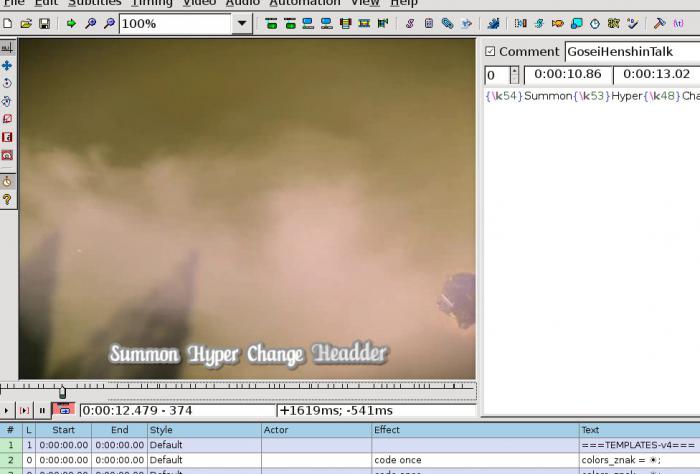The image size is (700, 474).
Task: Open Options hammer icon
Action: pyautogui.click(x=659, y=23)
